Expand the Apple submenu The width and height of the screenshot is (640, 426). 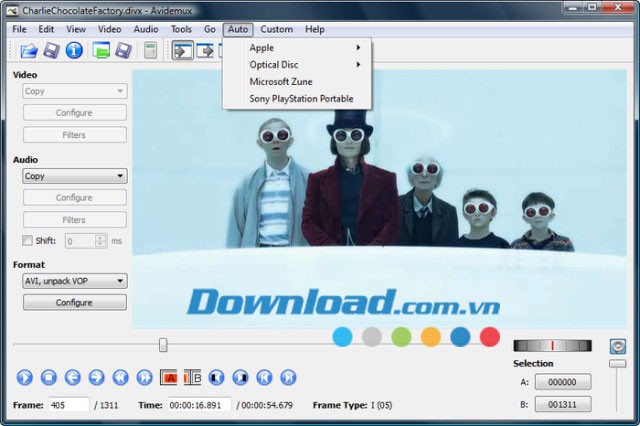point(297,47)
